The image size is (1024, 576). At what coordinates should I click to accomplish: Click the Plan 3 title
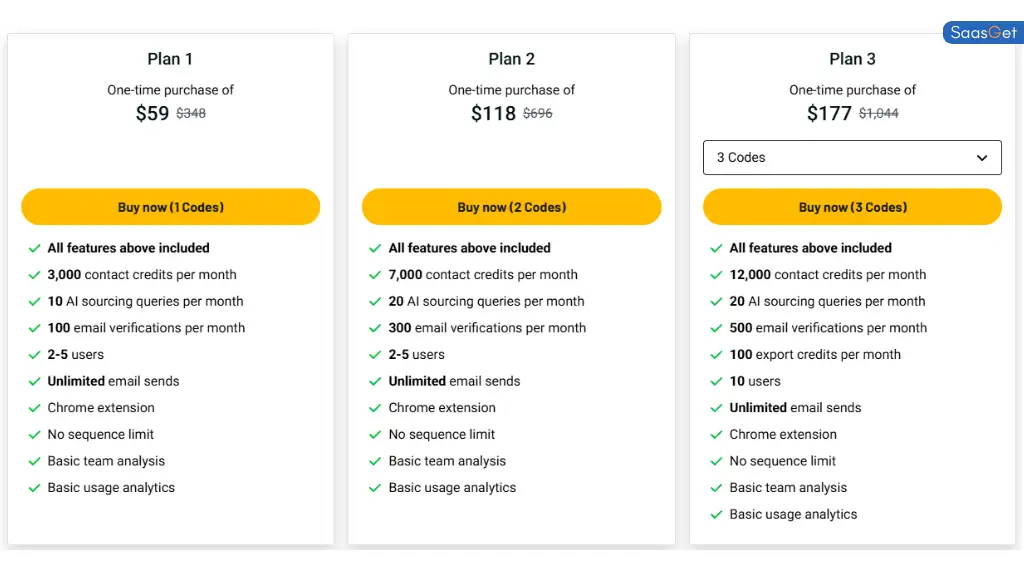(852, 59)
